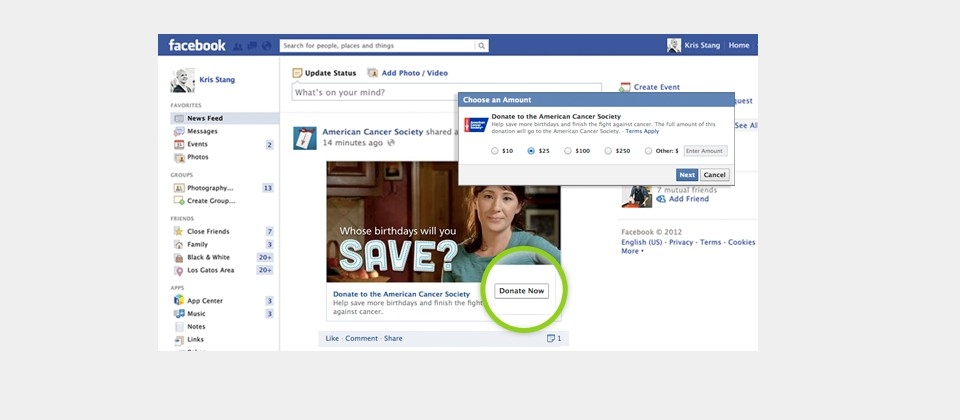Viewport: 960px width, 420px height.
Task: Click American Cancer Society post avatar
Action: (305, 138)
